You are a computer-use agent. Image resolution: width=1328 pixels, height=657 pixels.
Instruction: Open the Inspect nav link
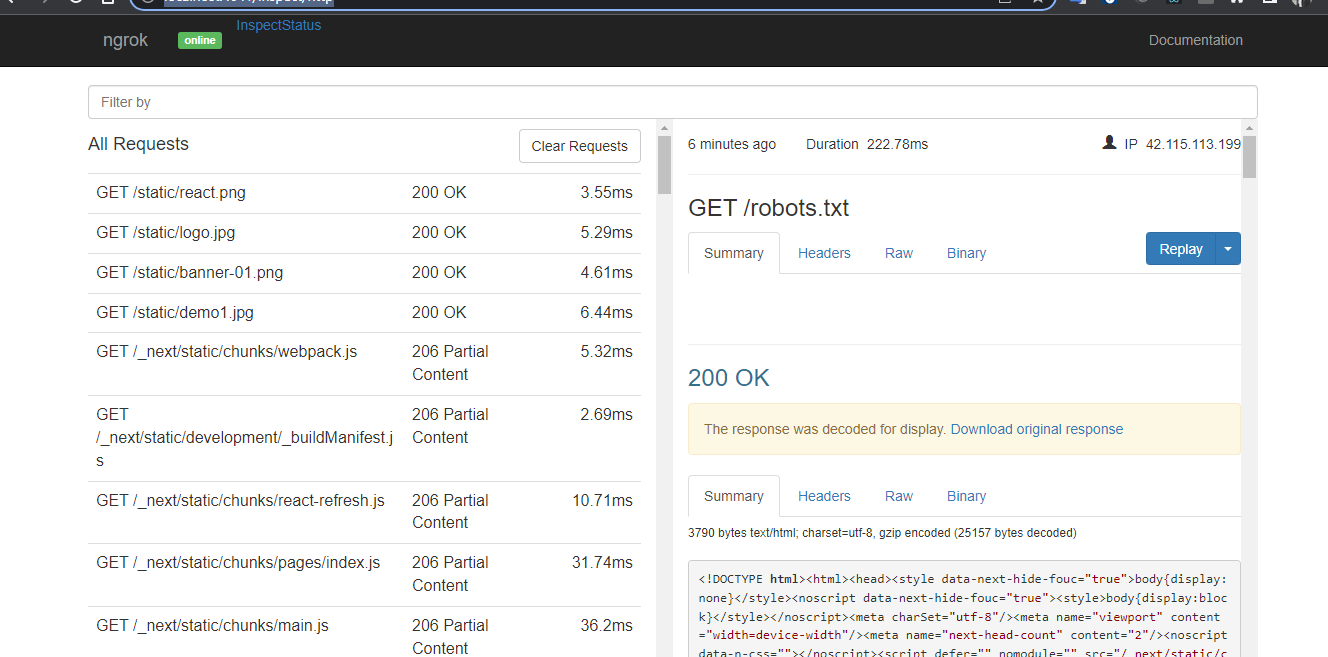click(x=258, y=25)
